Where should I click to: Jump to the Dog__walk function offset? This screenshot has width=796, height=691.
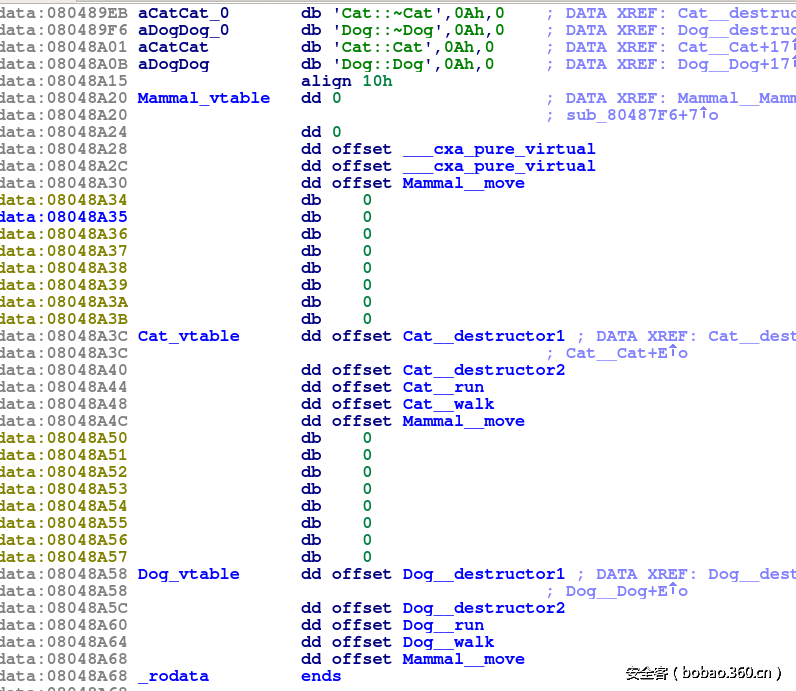tap(448, 642)
